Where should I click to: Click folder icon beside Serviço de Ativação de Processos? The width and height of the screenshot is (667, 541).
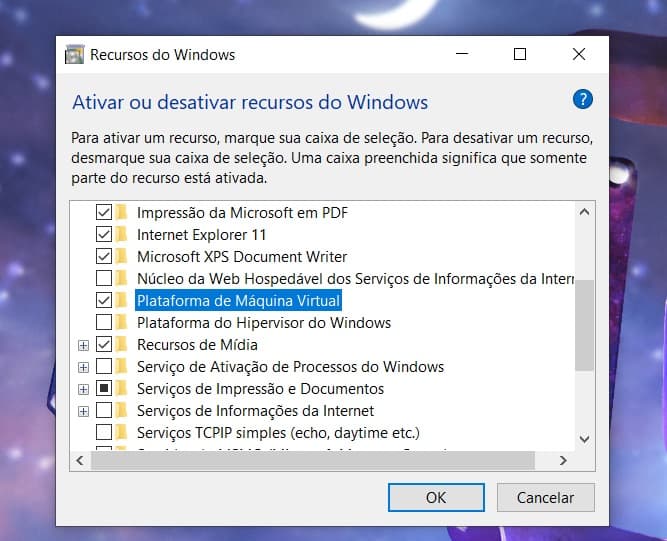click(122, 366)
